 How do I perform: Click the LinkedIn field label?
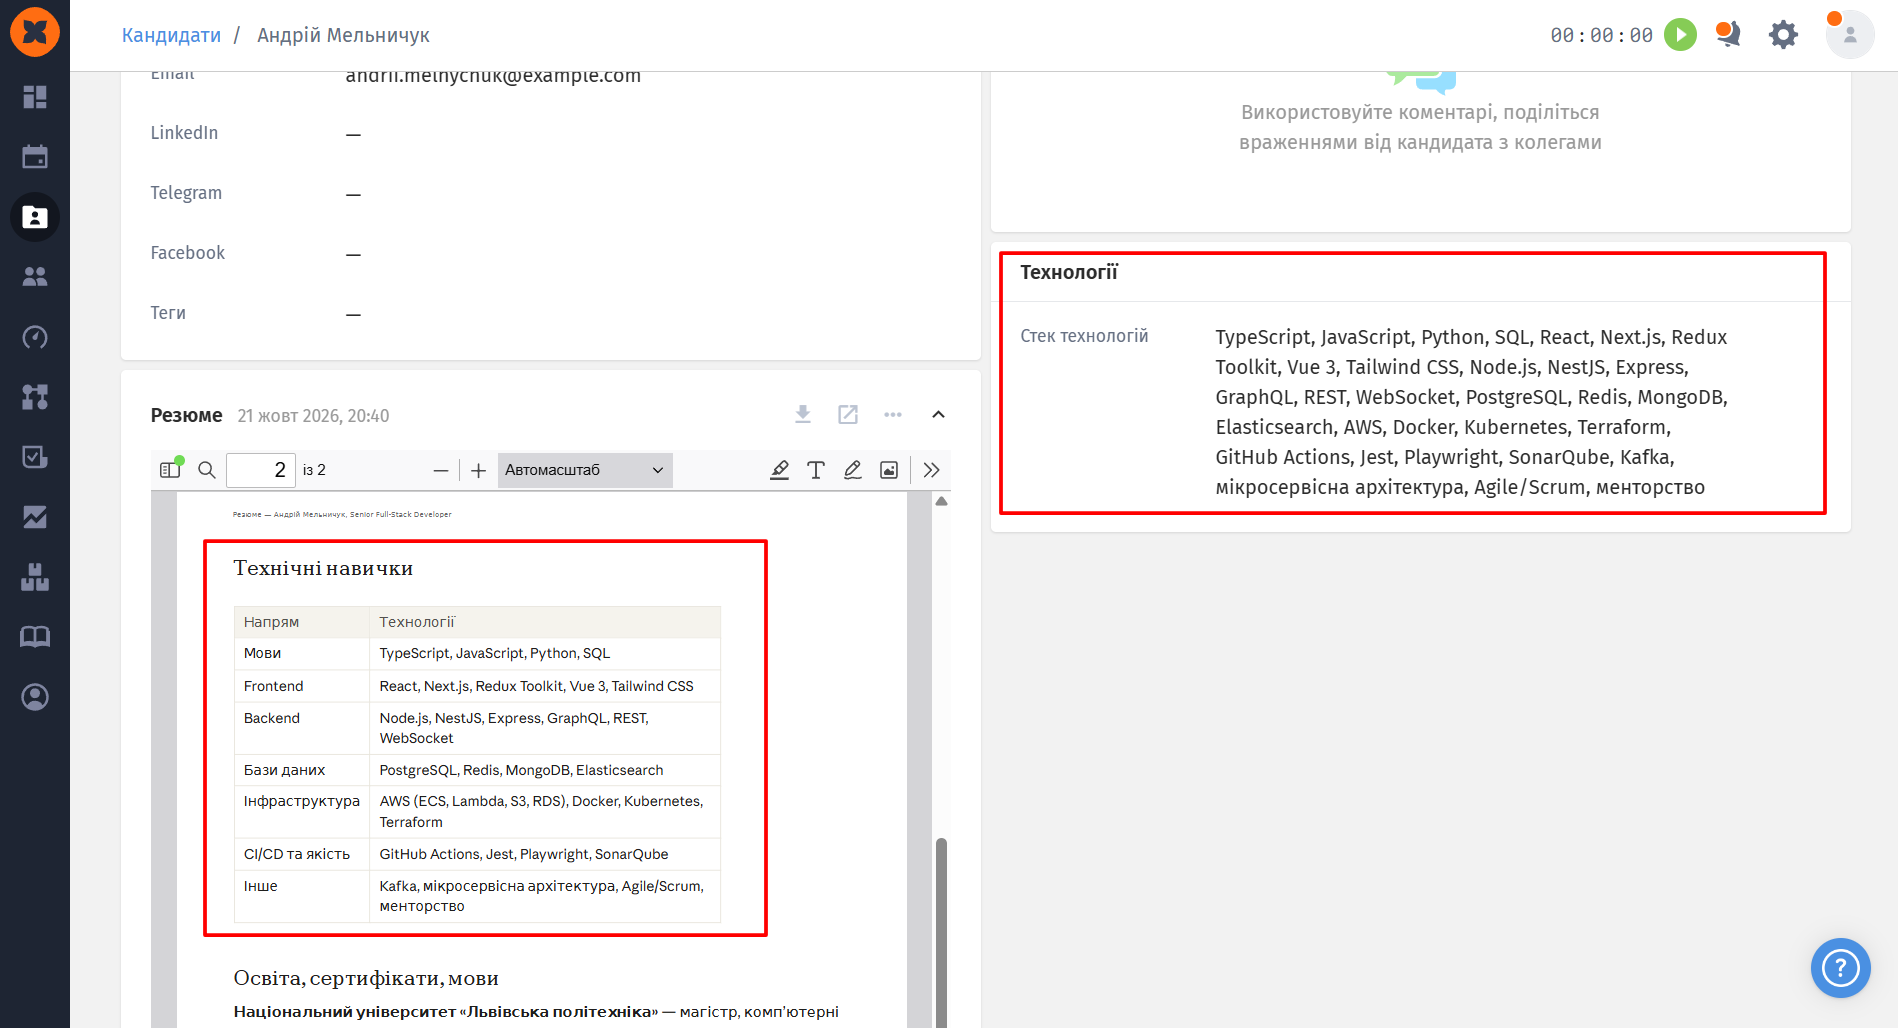pos(184,133)
